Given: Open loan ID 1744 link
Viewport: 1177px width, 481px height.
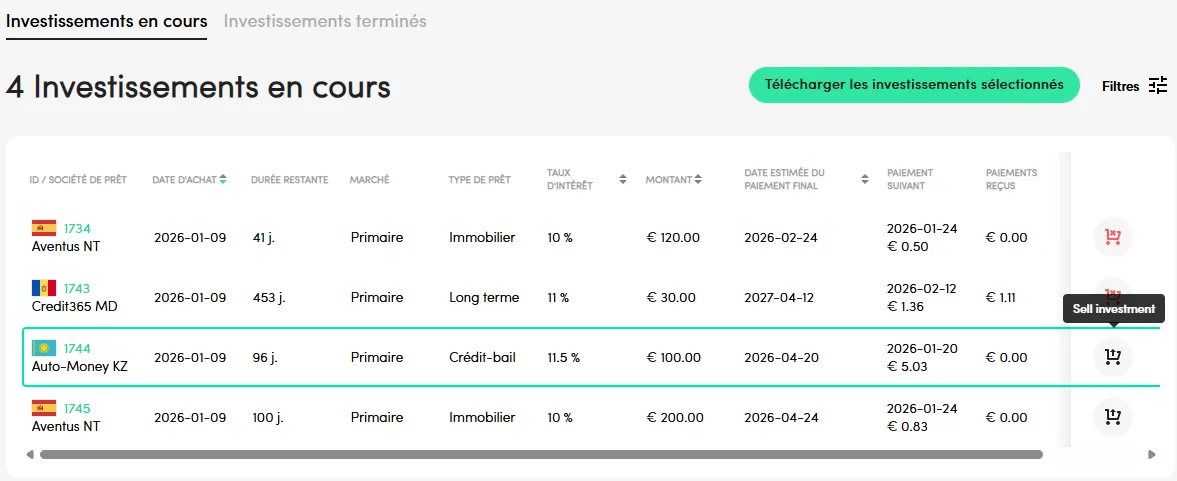Looking at the screenshot, I should coord(76,348).
